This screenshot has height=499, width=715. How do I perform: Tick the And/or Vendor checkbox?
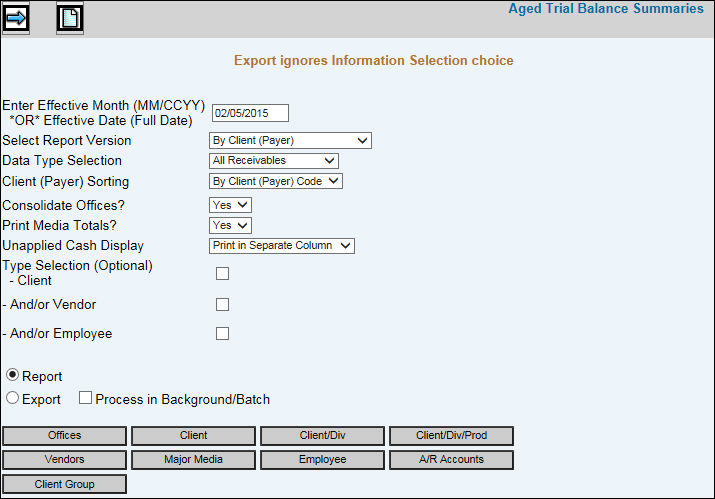click(x=223, y=304)
